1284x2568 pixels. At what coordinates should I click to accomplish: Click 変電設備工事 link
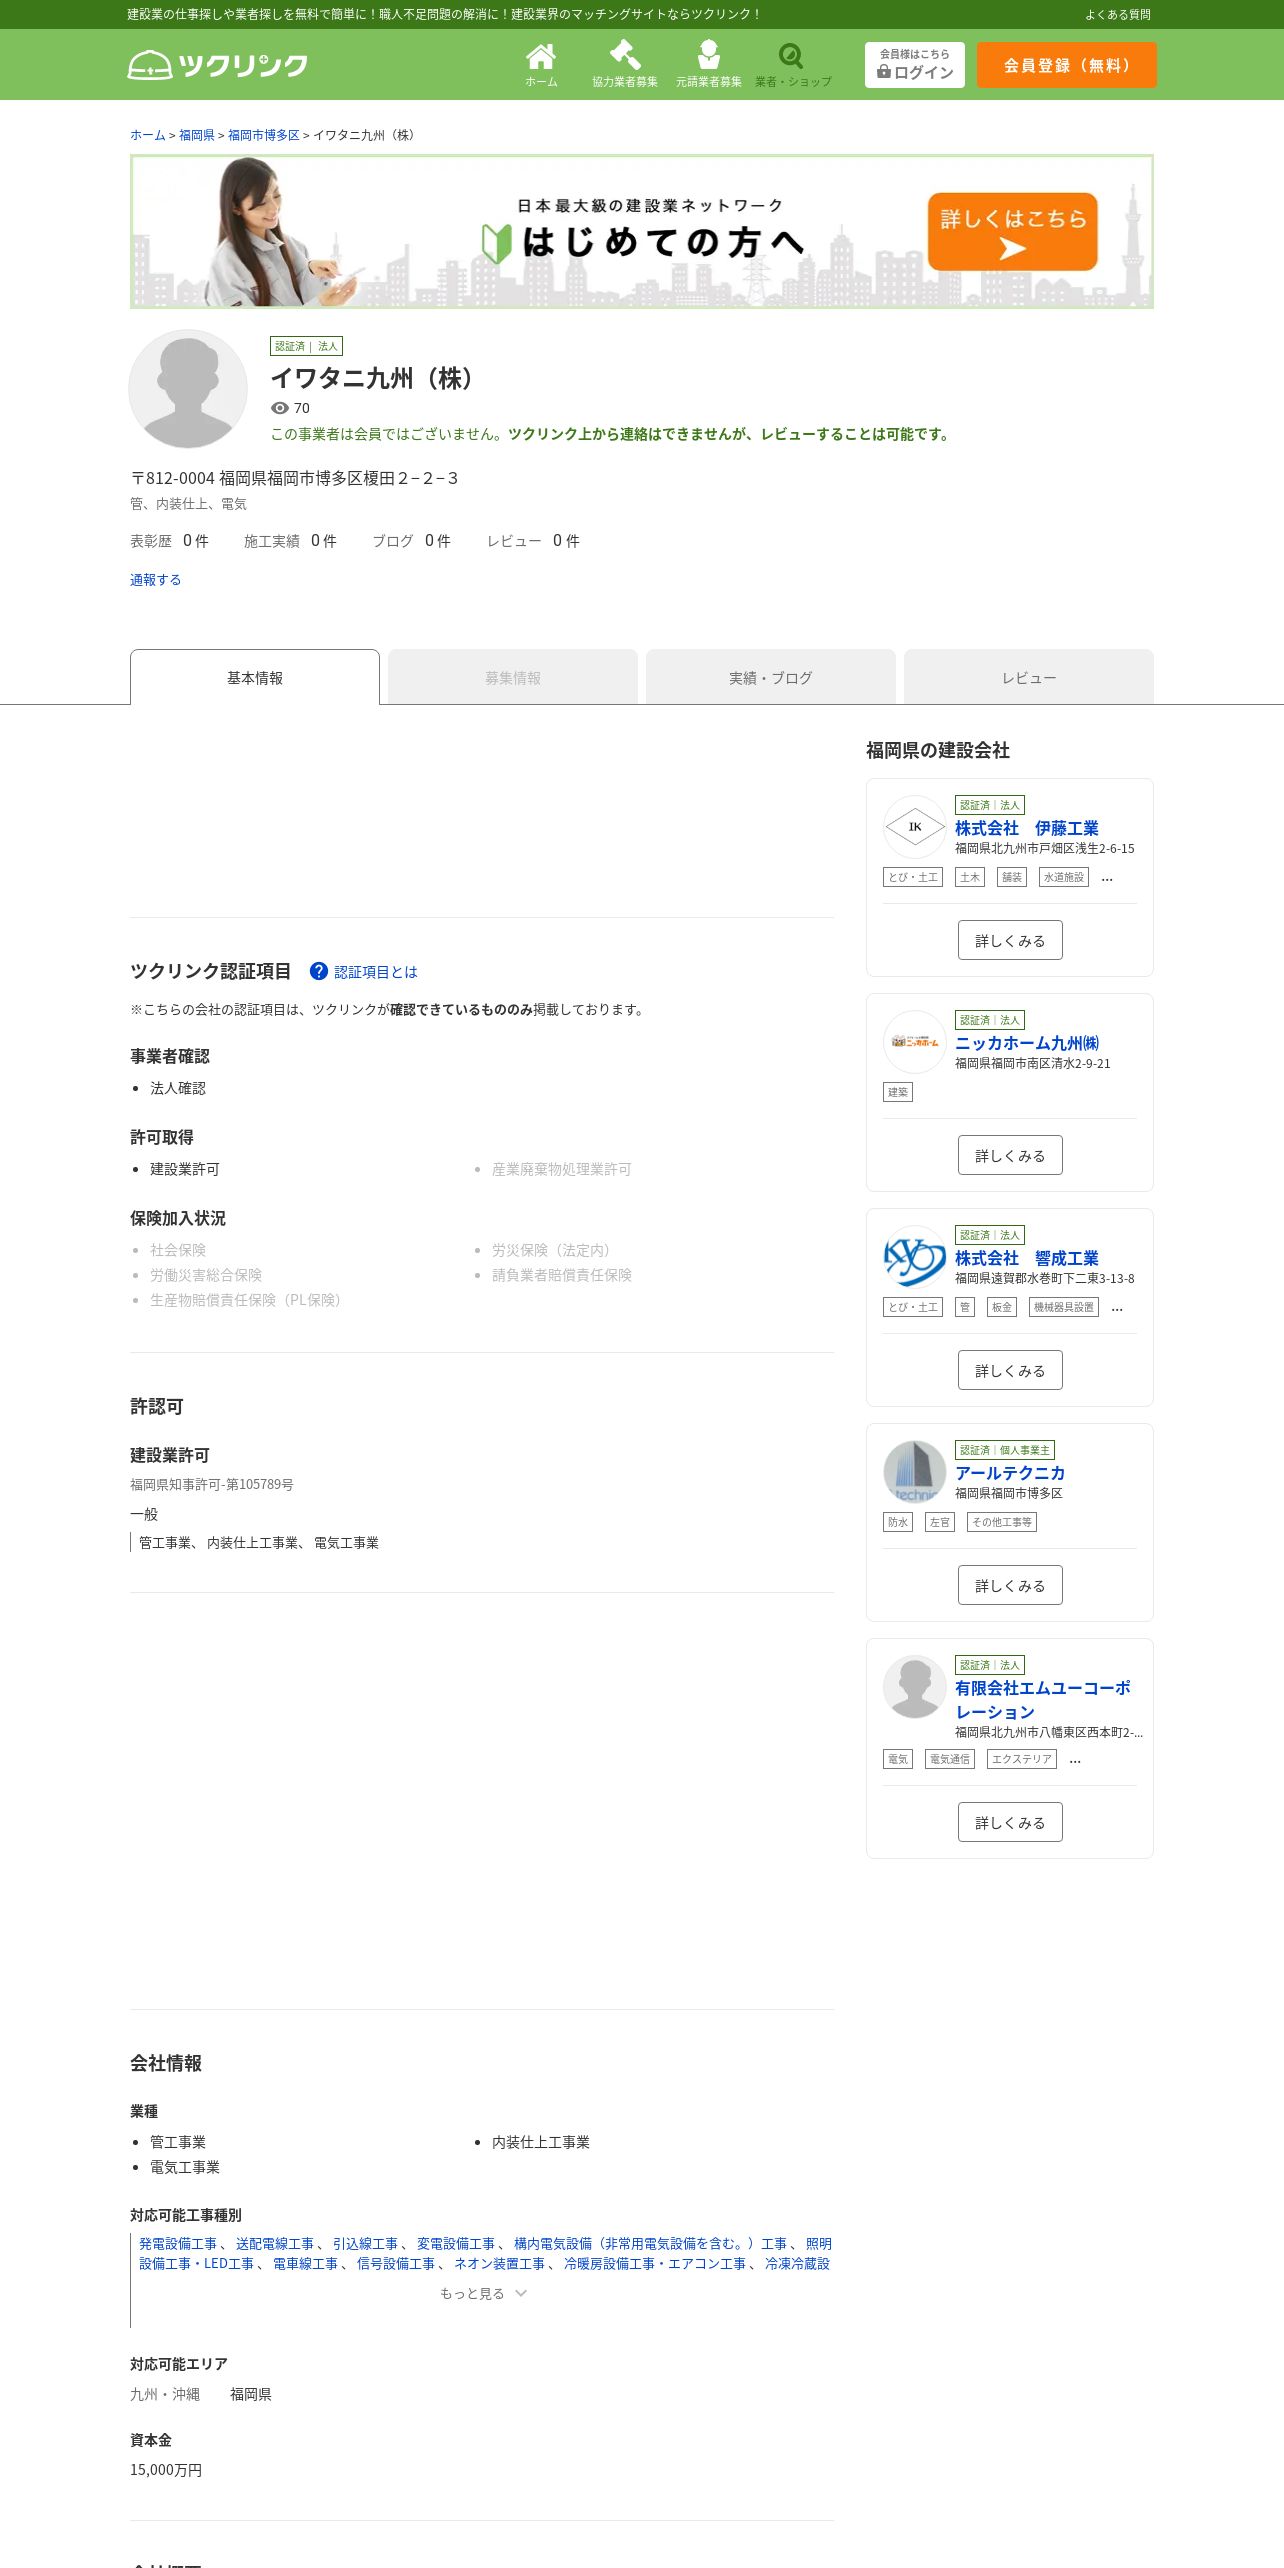coord(456,2244)
